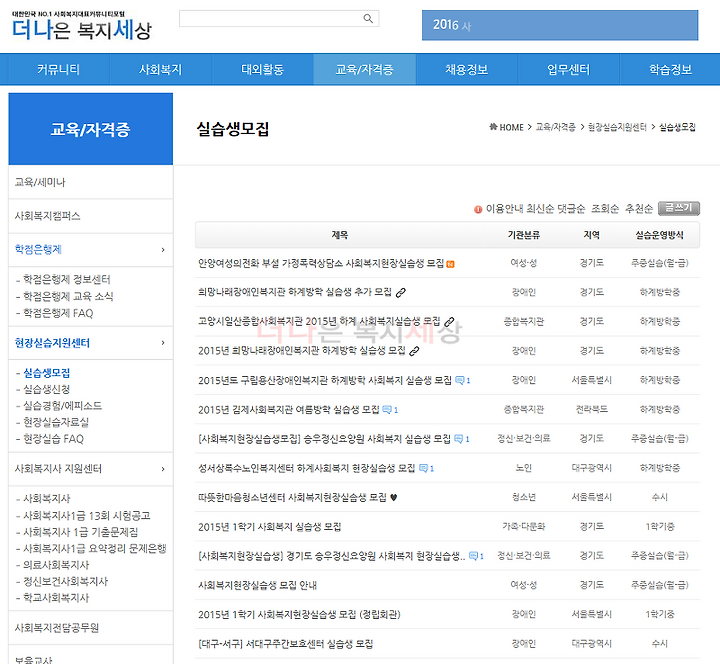Click heart icon on 따뜻한마음청소년센터 post

tap(394, 497)
